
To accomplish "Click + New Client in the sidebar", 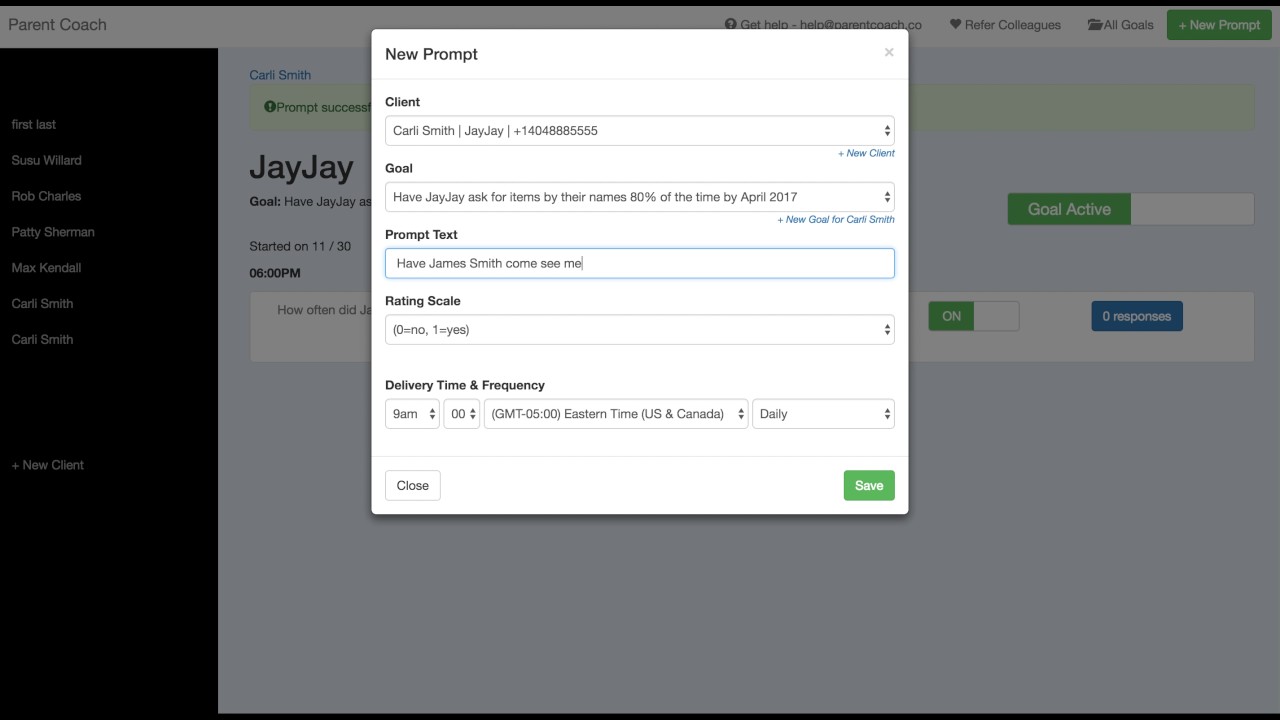I will 48,465.
